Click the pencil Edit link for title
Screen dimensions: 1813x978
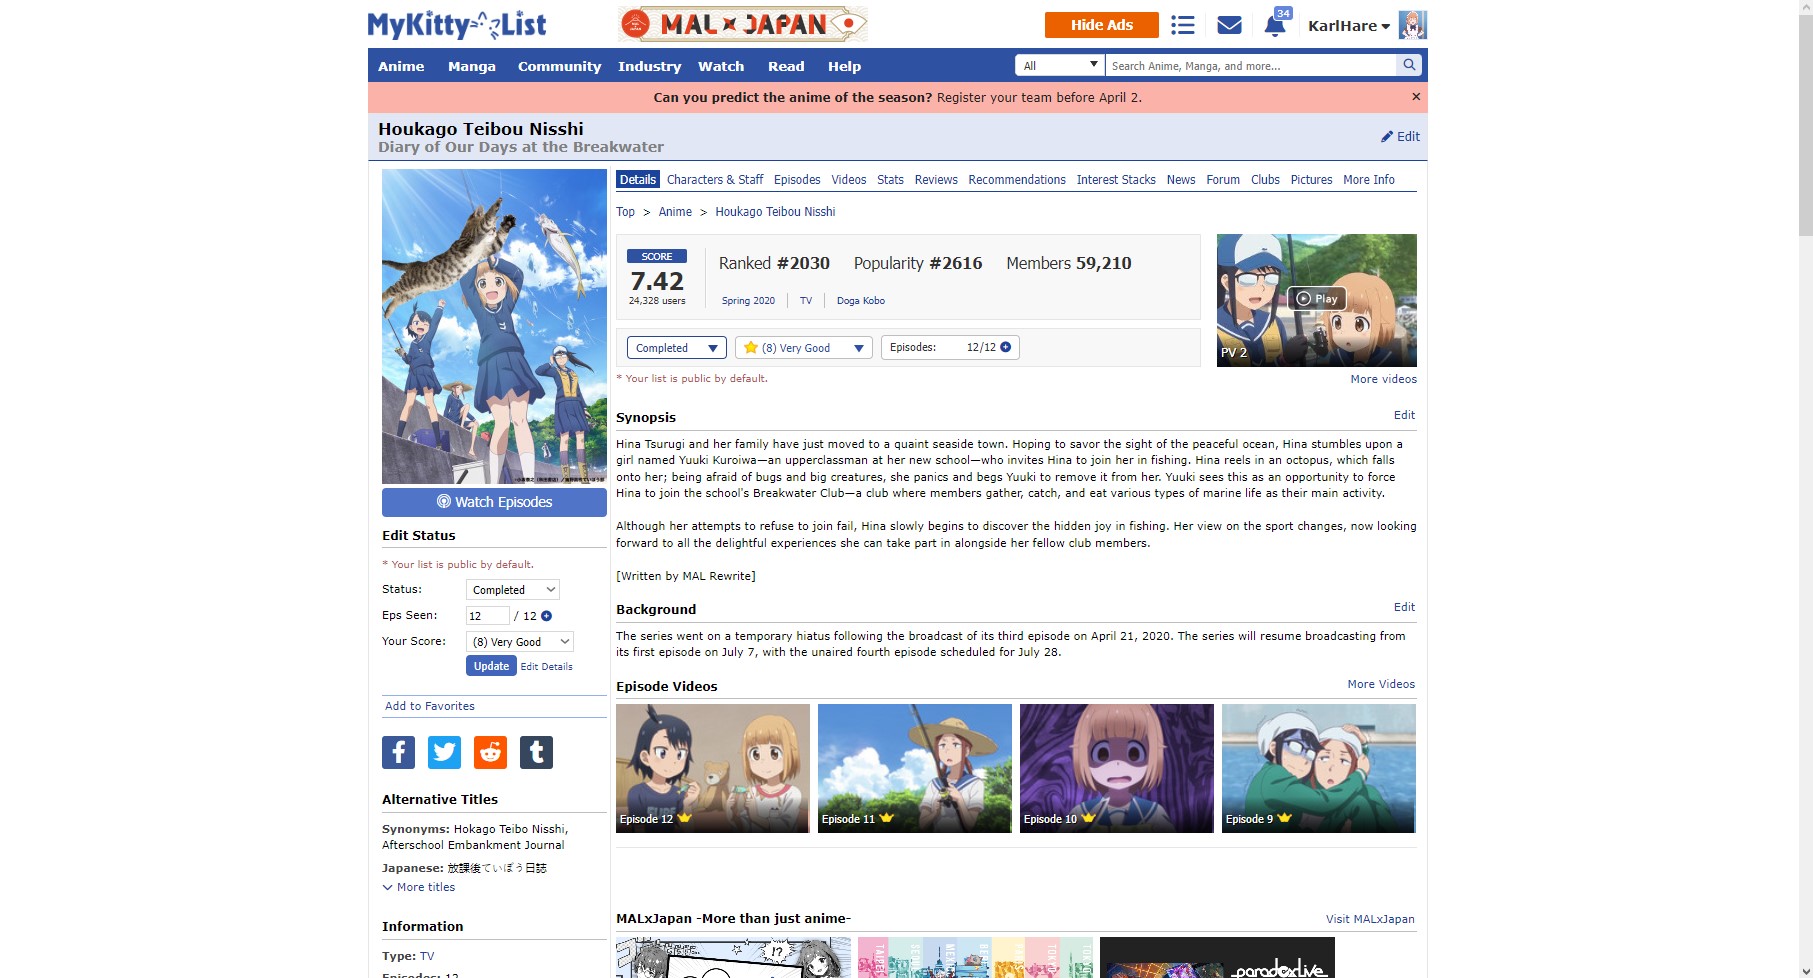[x=1400, y=136]
